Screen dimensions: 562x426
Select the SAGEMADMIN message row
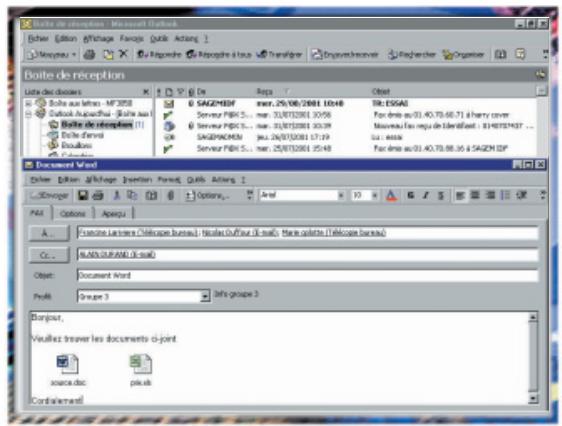click(346, 137)
